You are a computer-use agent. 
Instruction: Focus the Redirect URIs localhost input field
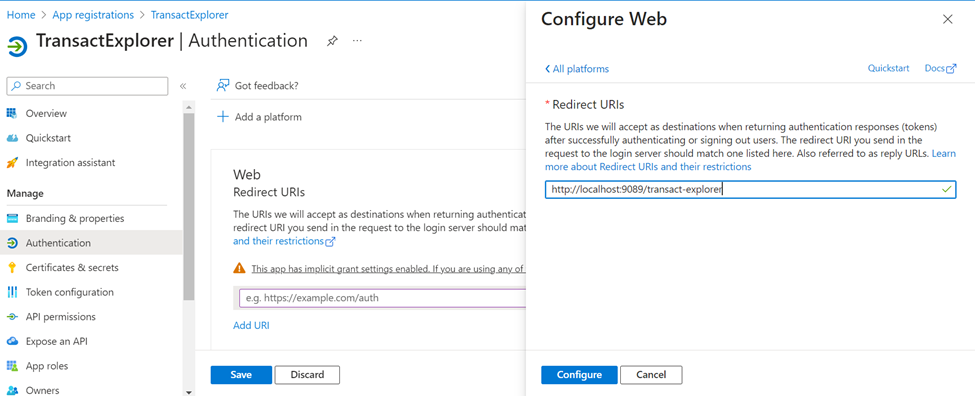tap(750, 190)
